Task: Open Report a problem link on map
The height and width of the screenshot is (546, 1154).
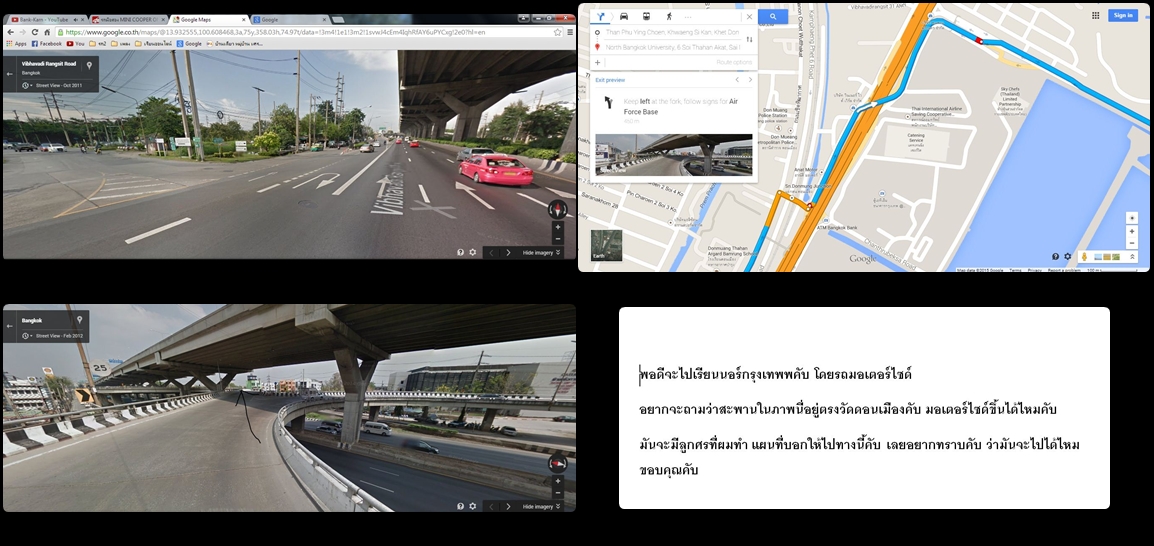Action: [1064, 270]
